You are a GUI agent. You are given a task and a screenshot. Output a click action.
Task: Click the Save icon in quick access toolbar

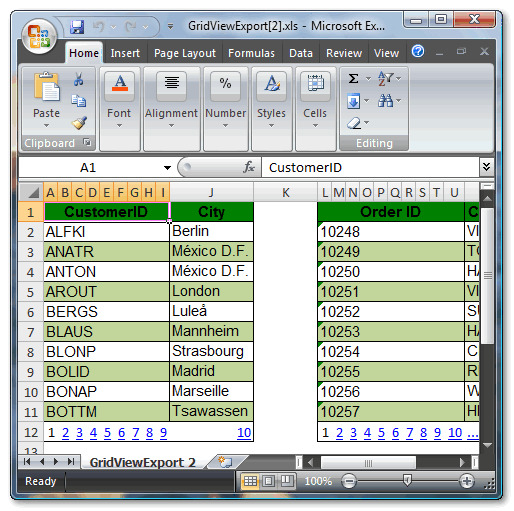click(x=77, y=27)
